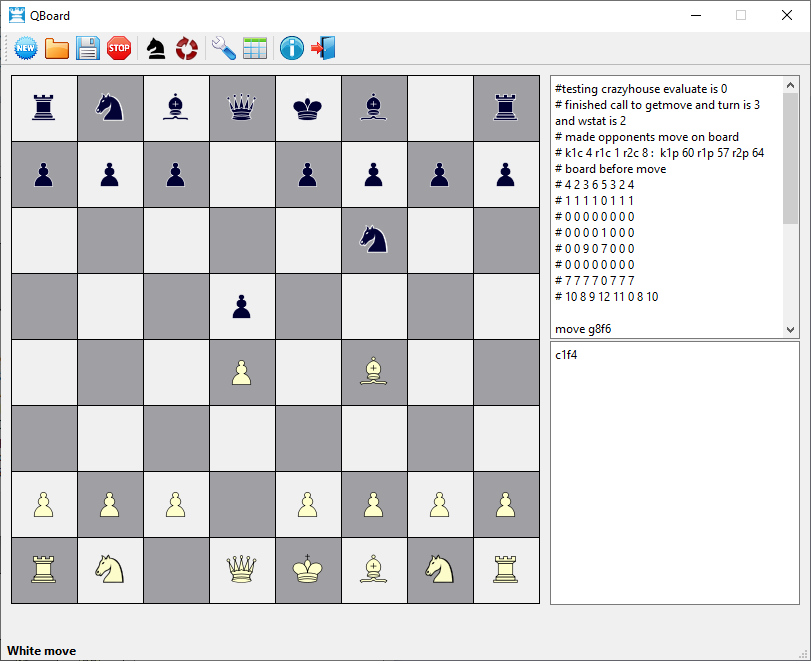Select the black pawn on d5
Screen dimensions: 811x661
tap(242, 306)
